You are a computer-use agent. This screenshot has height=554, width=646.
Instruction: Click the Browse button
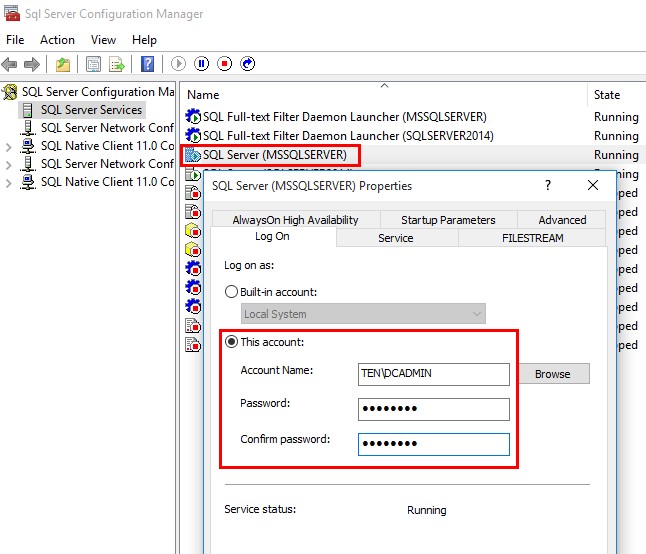coord(554,374)
